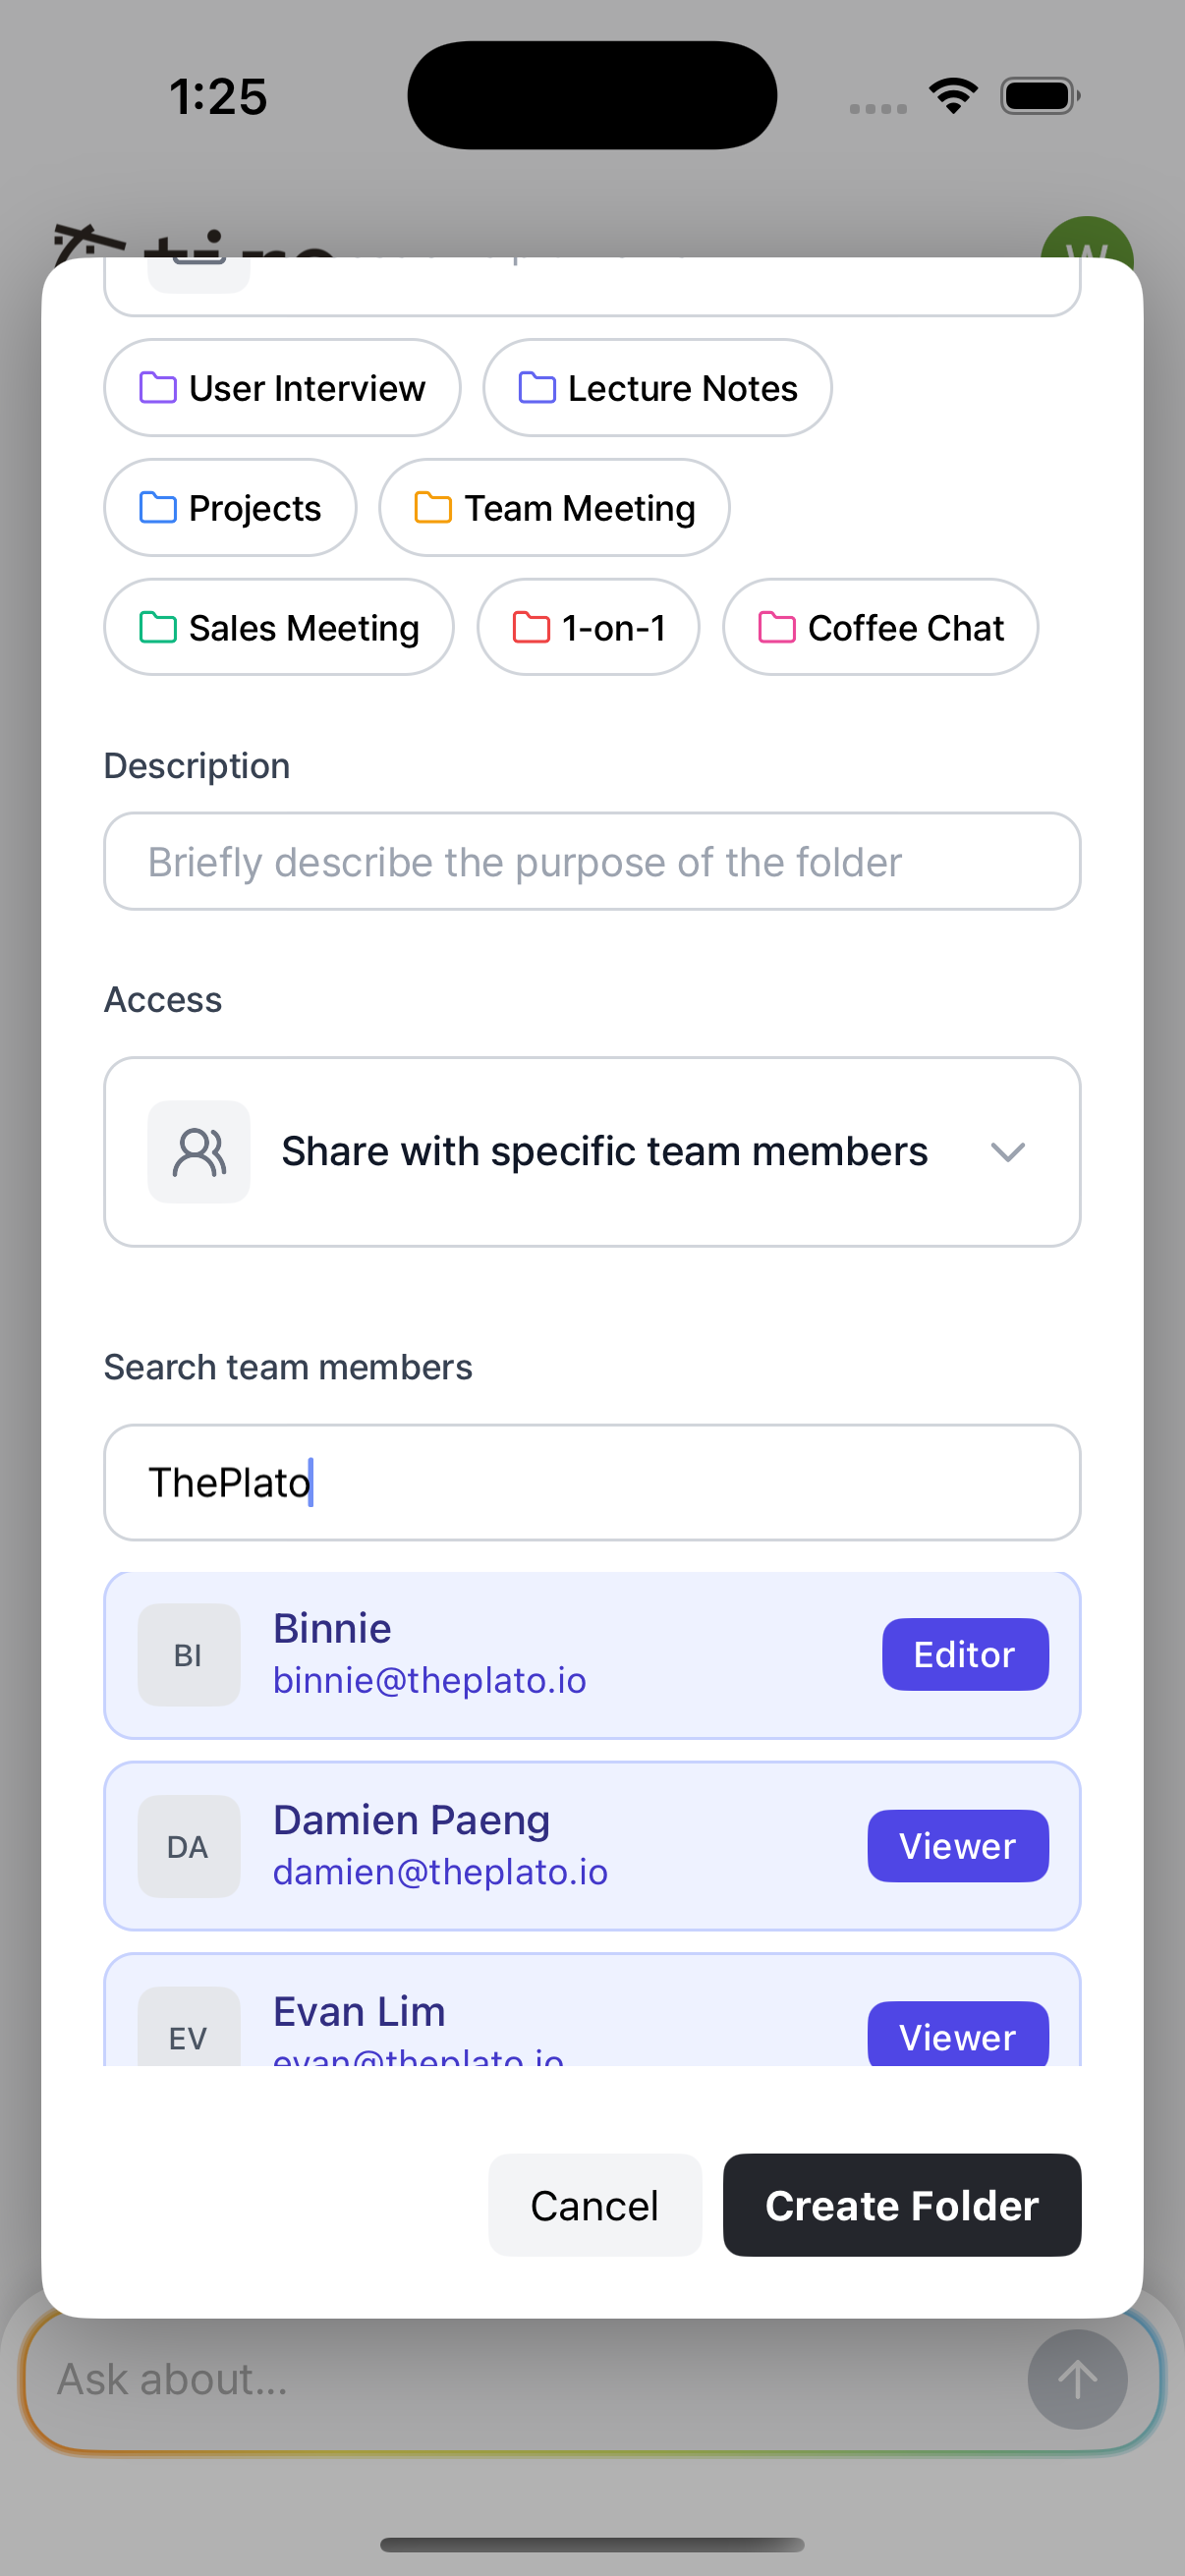Screen dimensions: 1185x2576
Task: Toggle Damien Paeng's Viewer role badge
Action: click(957, 1846)
